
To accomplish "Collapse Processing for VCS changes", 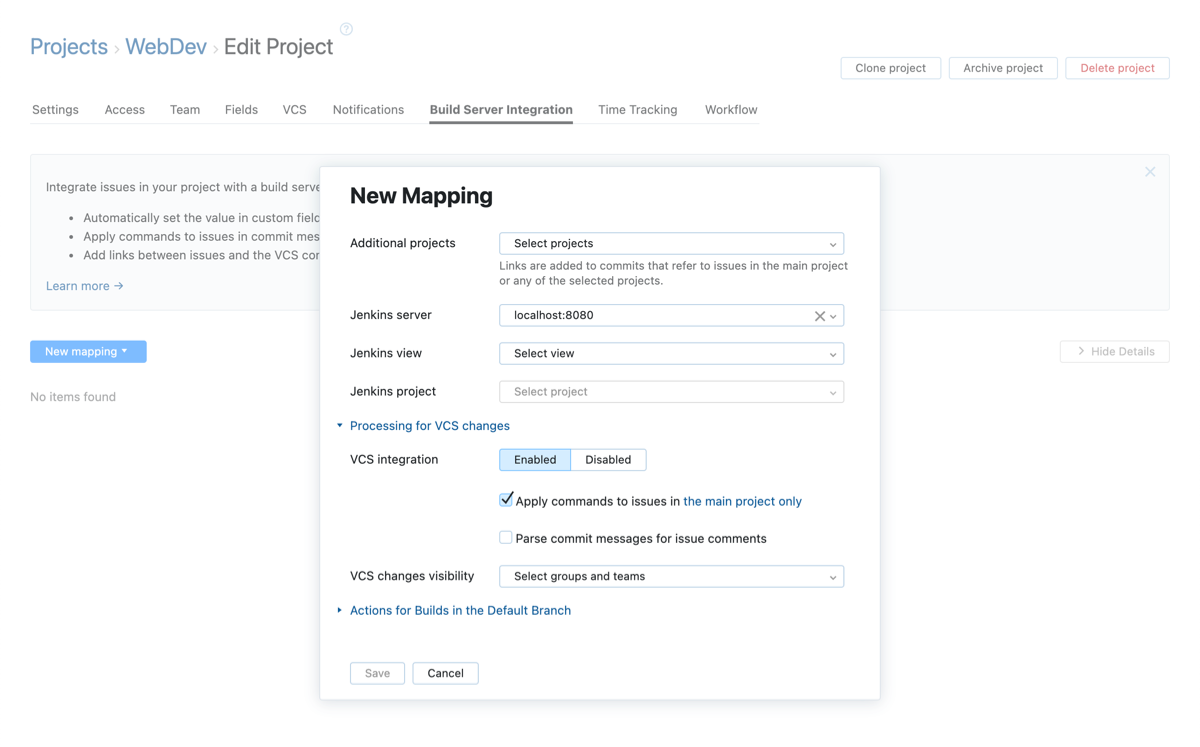I will click(x=429, y=425).
